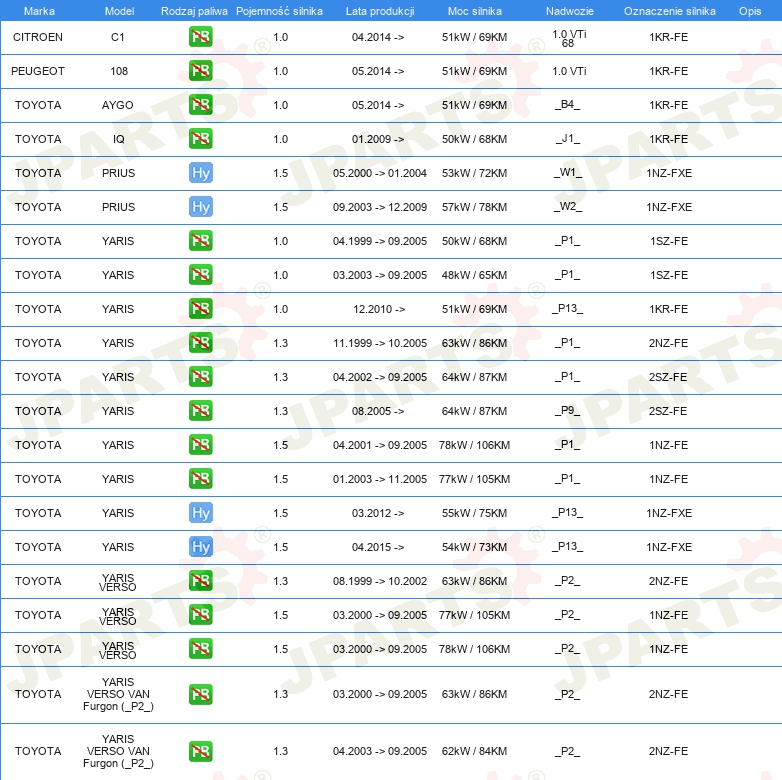Select the PEUGEOT brand cell
782x780 pixels.
38,71
